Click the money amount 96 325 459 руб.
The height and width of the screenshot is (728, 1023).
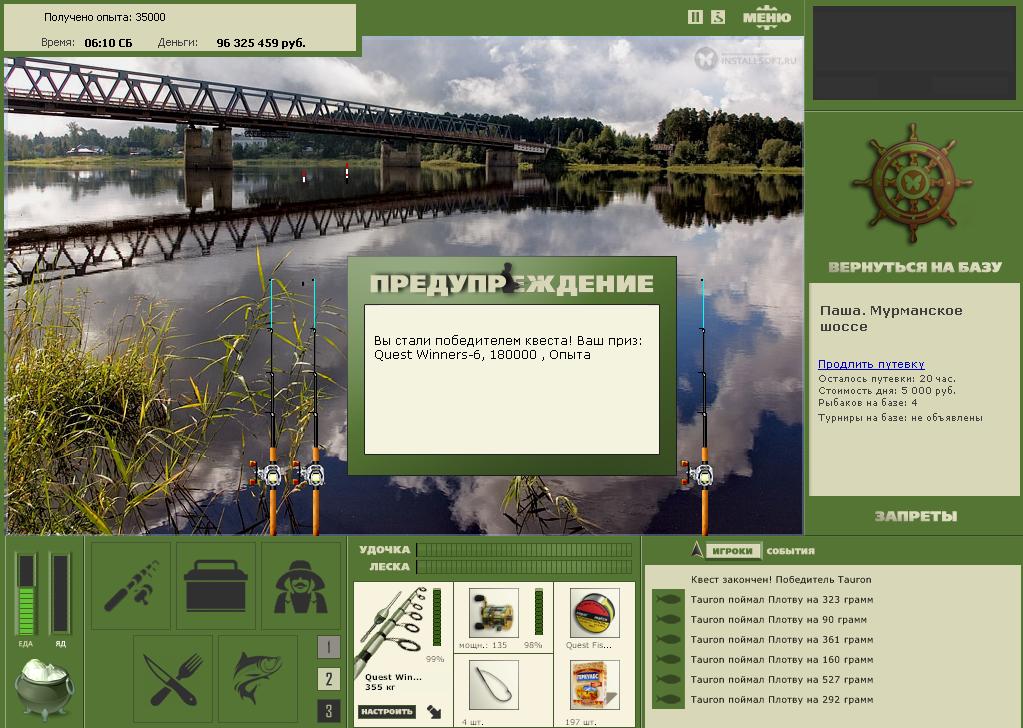pyautogui.click(x=261, y=43)
